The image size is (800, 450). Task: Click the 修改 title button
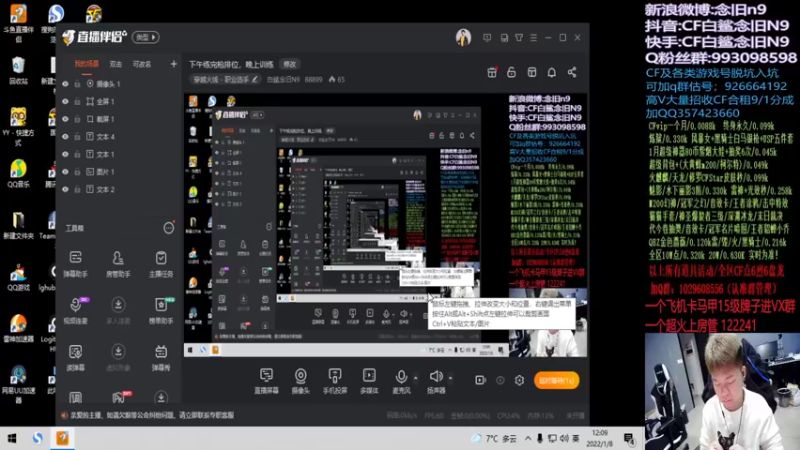point(290,64)
